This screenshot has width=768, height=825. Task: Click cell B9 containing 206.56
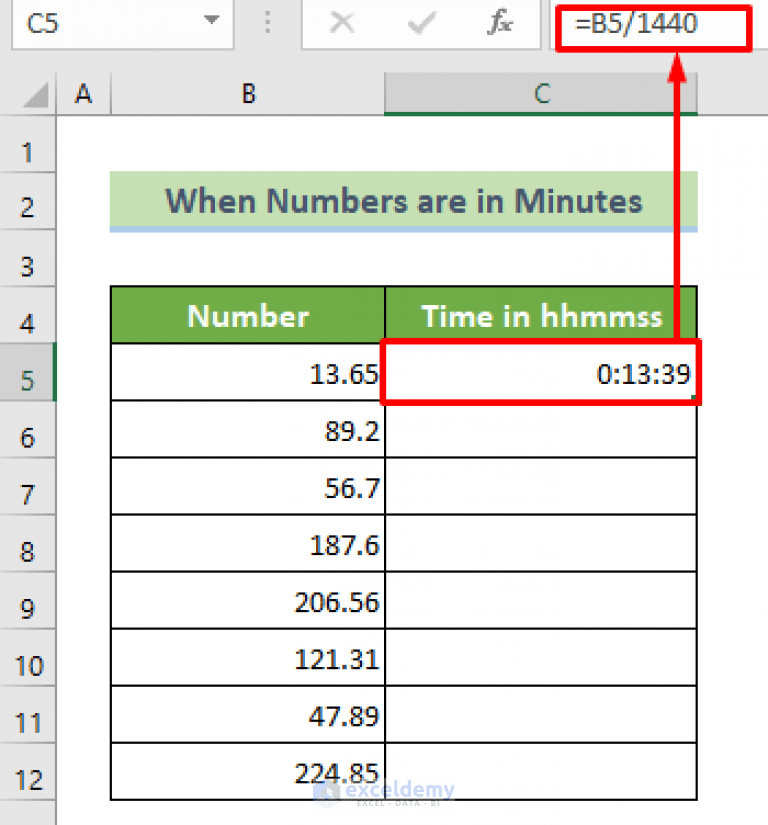[x=247, y=601]
